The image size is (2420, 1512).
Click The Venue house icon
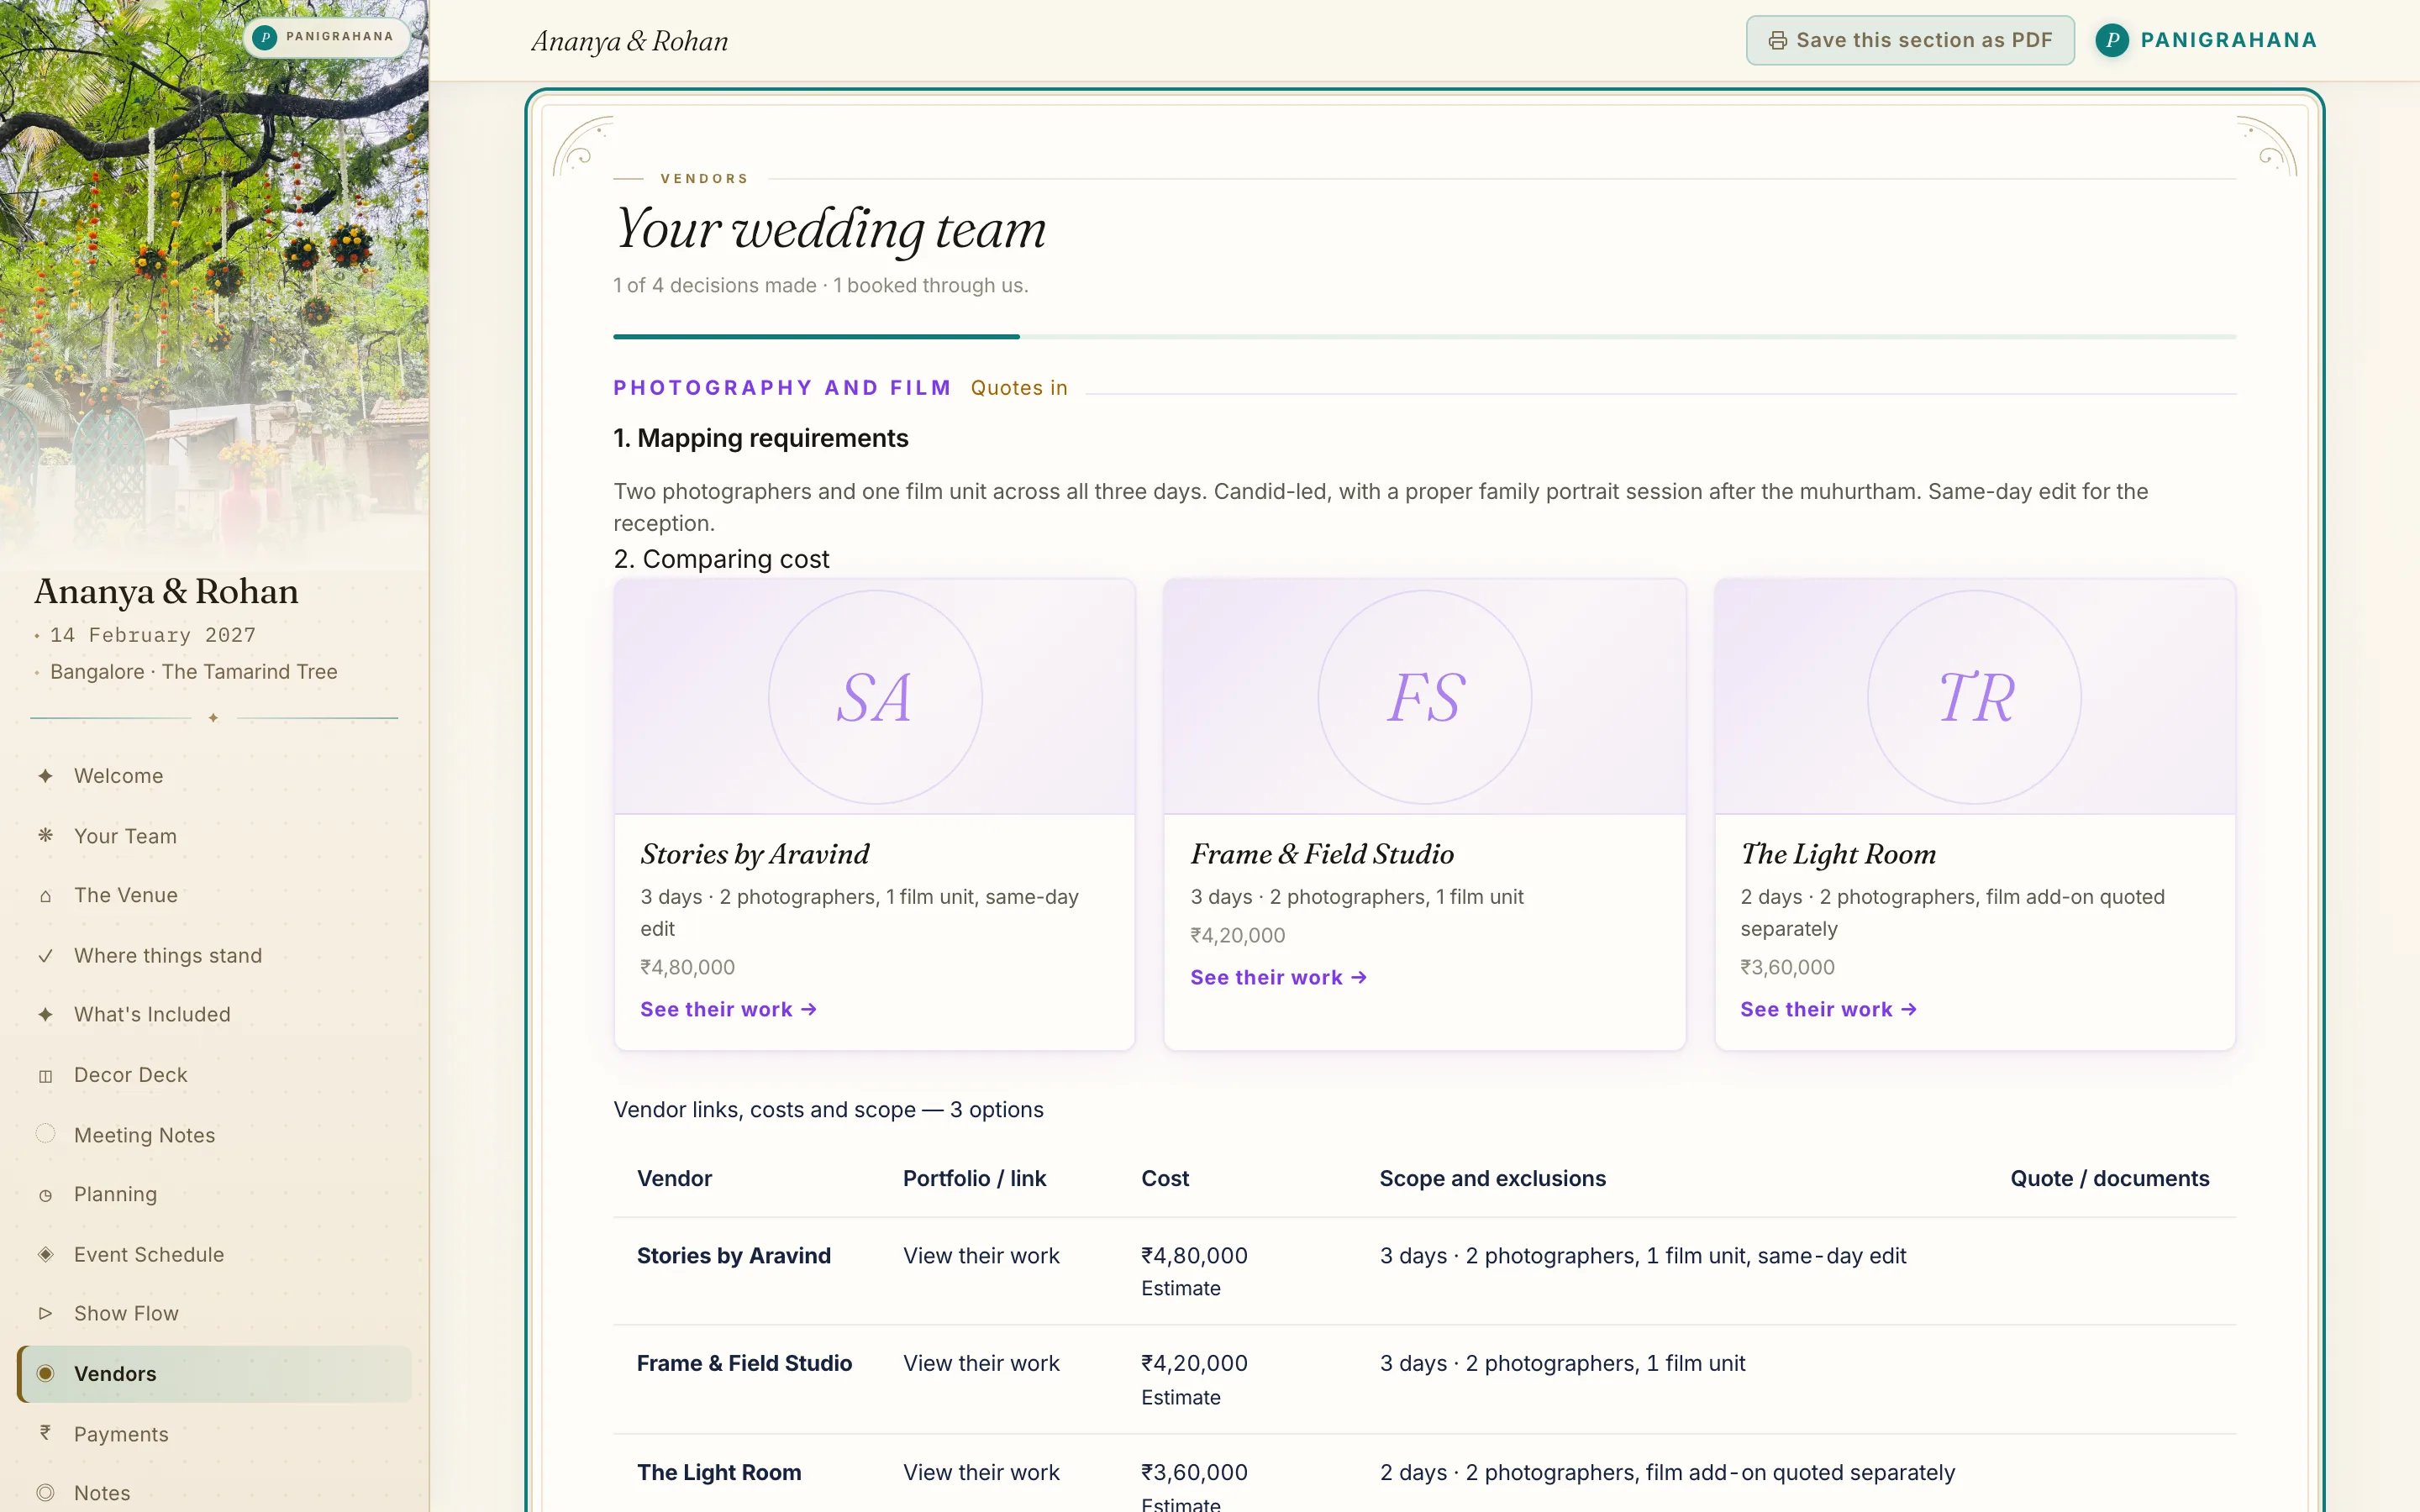tap(45, 896)
